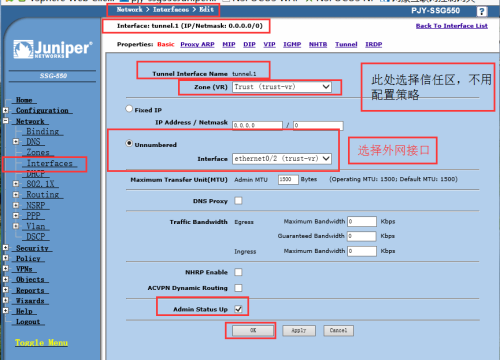Click the Apply button
Image resolution: width=500 pixels, height=360 pixels.
pyautogui.click(x=299, y=330)
